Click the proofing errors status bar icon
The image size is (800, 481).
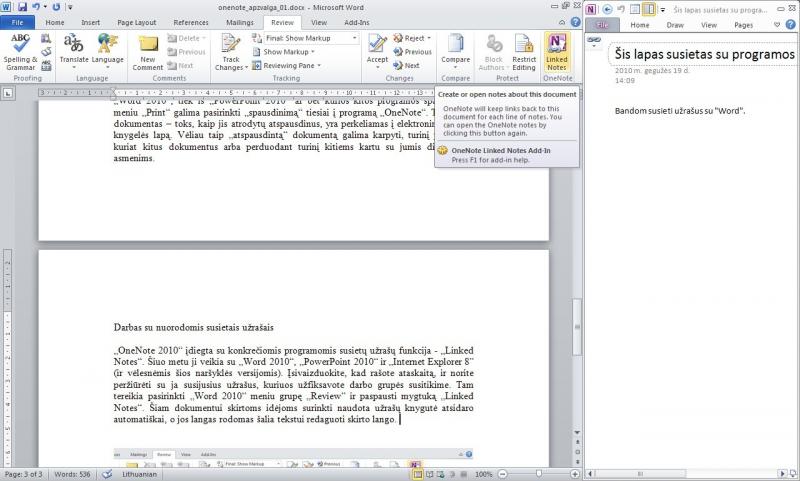pos(107,474)
